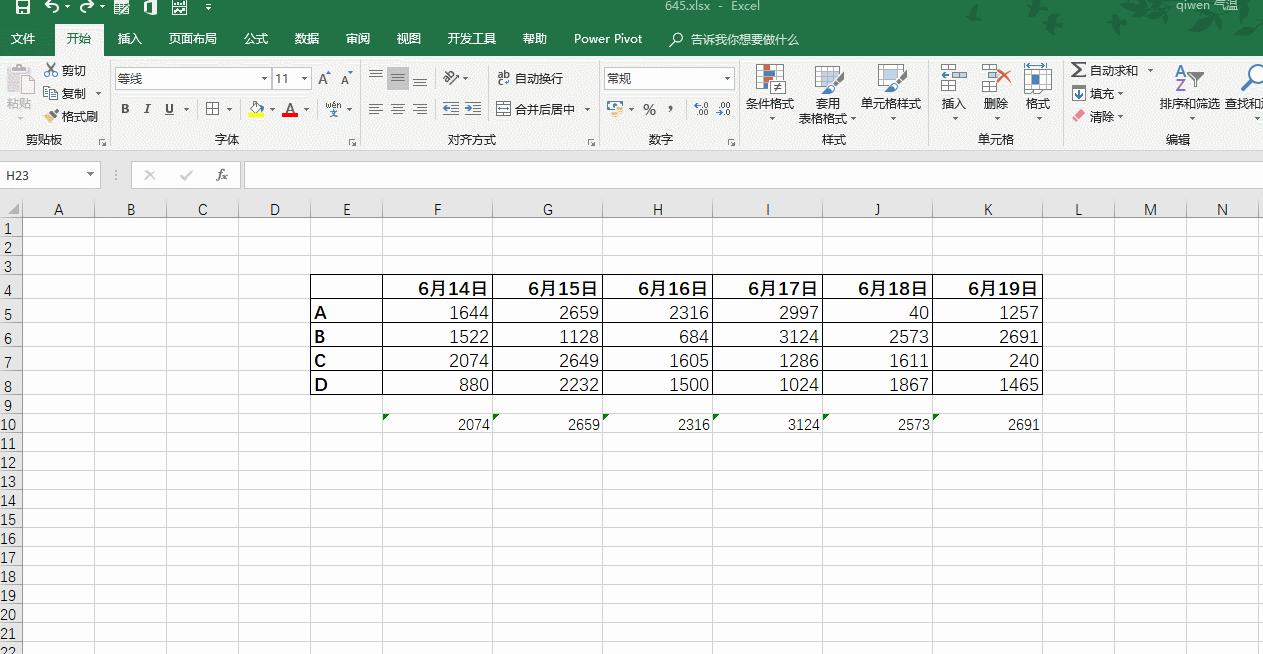Align text to the right
This screenshot has height=654, width=1263.
click(420, 109)
